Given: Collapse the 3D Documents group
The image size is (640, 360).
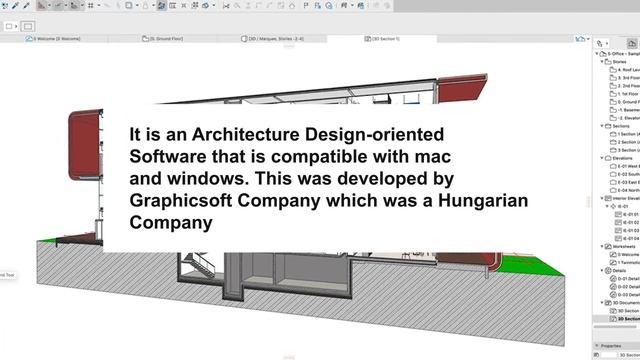Looking at the screenshot, I should (602, 303).
